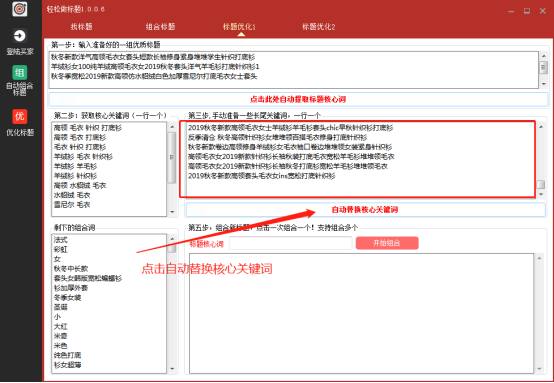Click the title line starting 羊绒衫女100纯羊绒
This screenshot has height=383, width=554.
click(x=155, y=66)
